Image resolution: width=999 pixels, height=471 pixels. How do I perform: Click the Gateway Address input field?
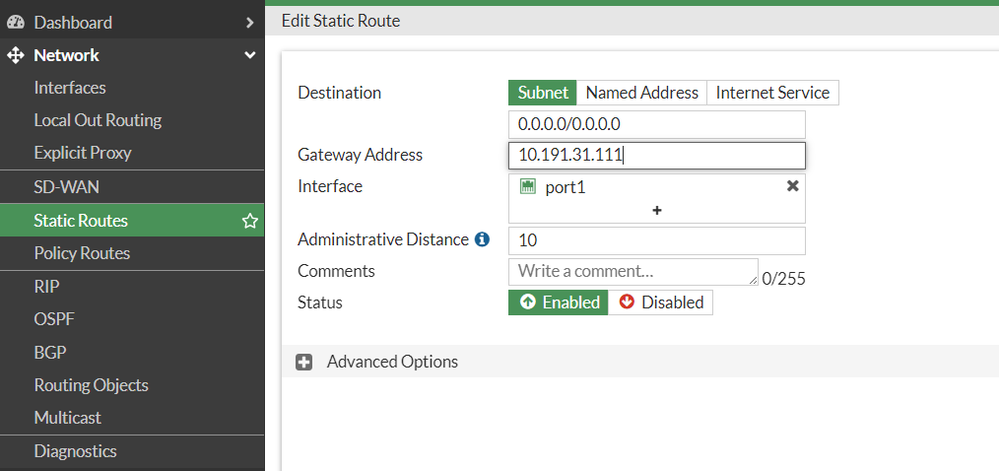click(656, 156)
